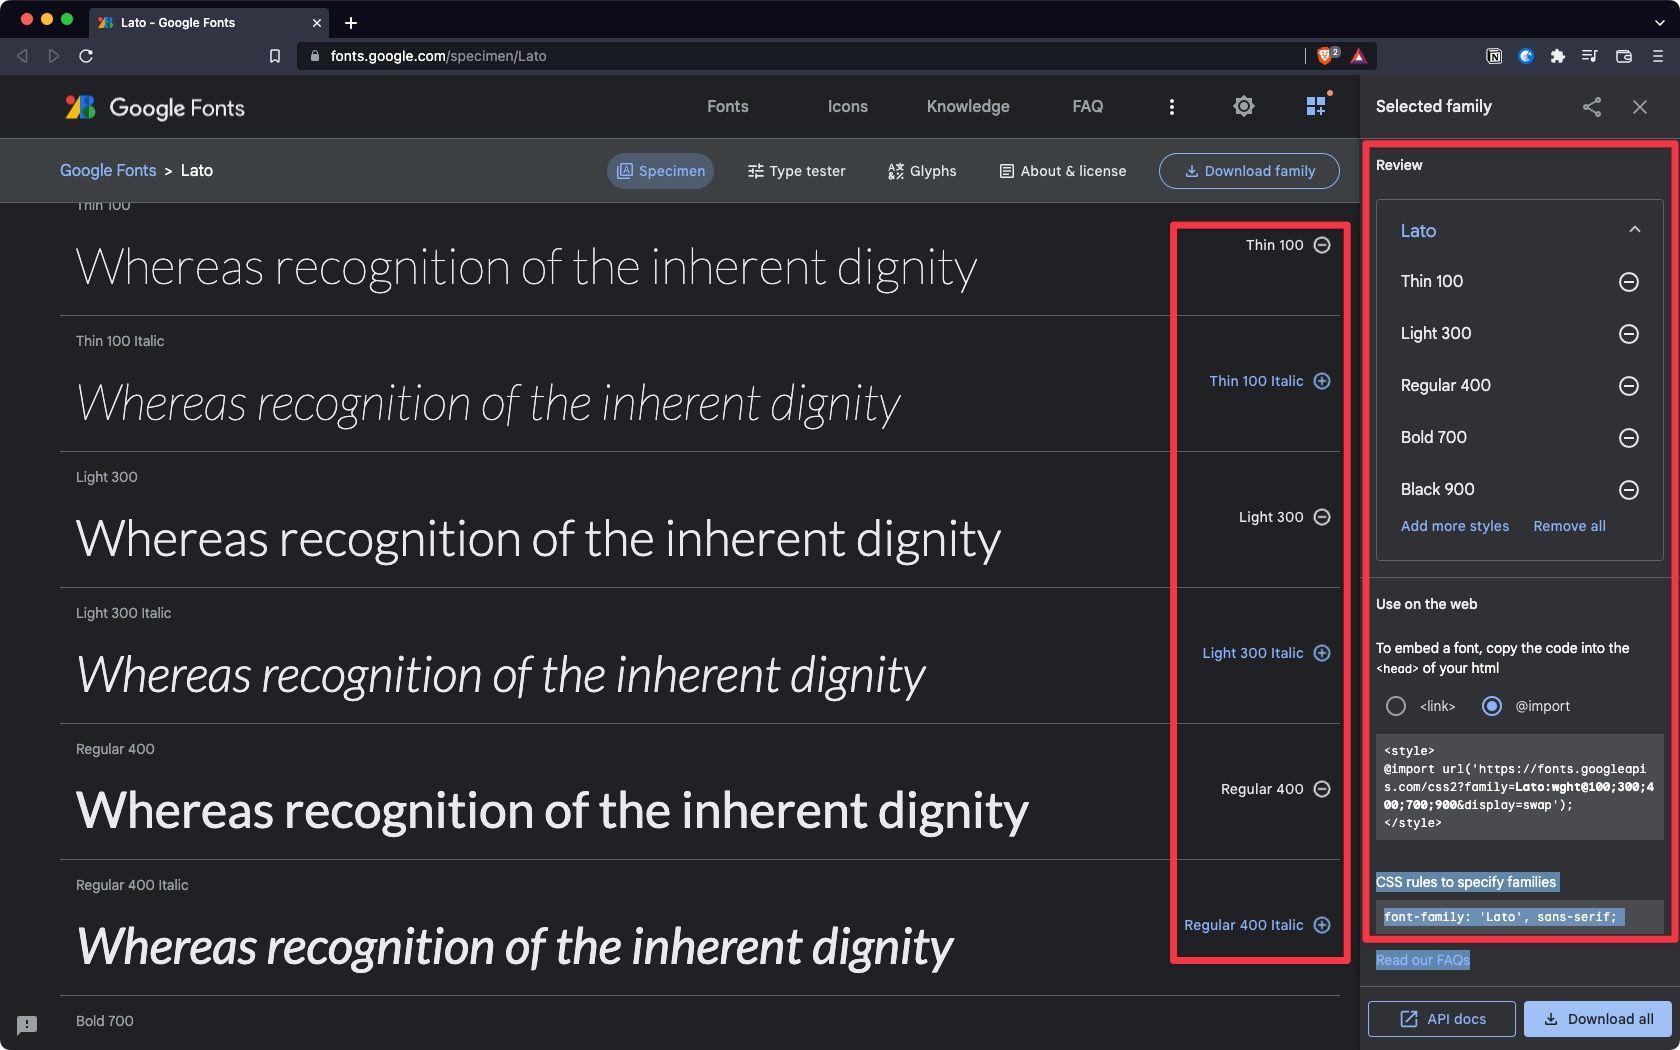Click the font-family CSS rule snippet
Screen dimensions: 1680x1050
point(1519,917)
